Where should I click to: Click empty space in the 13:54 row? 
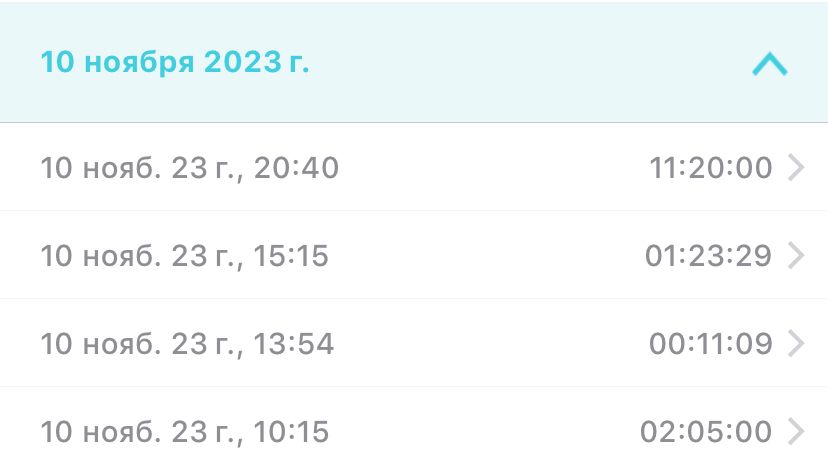[490, 344]
